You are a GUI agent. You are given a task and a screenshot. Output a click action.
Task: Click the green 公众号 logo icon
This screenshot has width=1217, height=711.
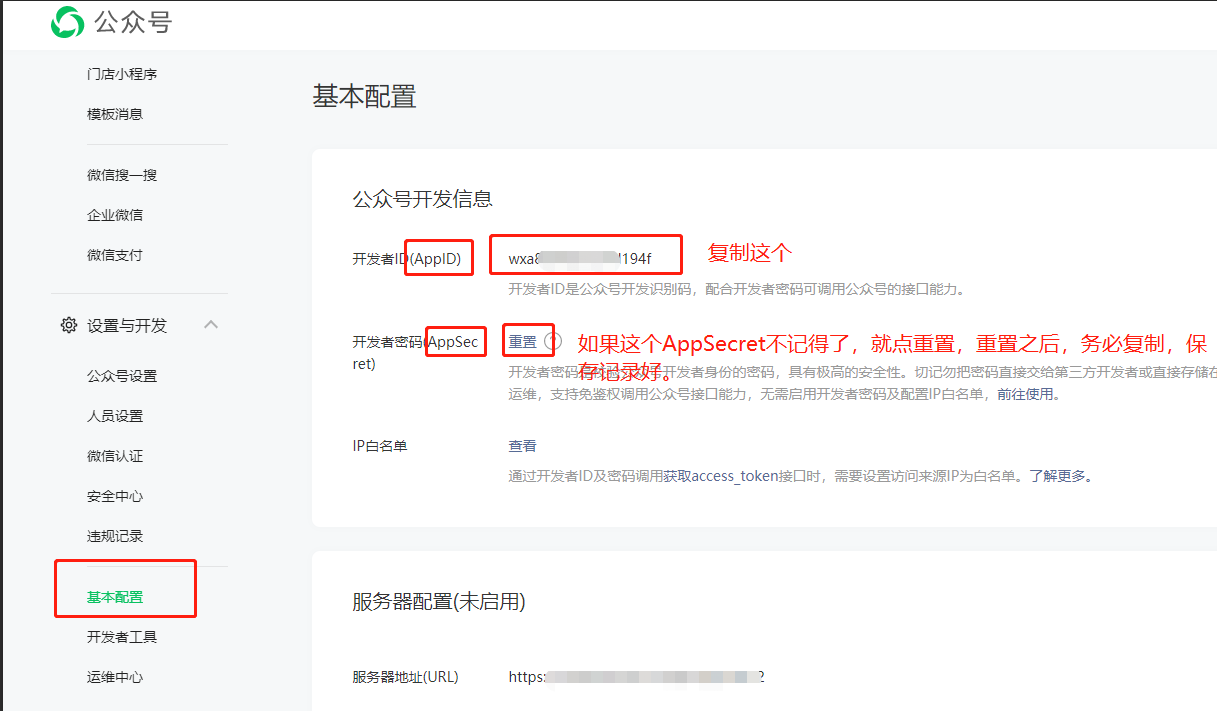pos(68,22)
